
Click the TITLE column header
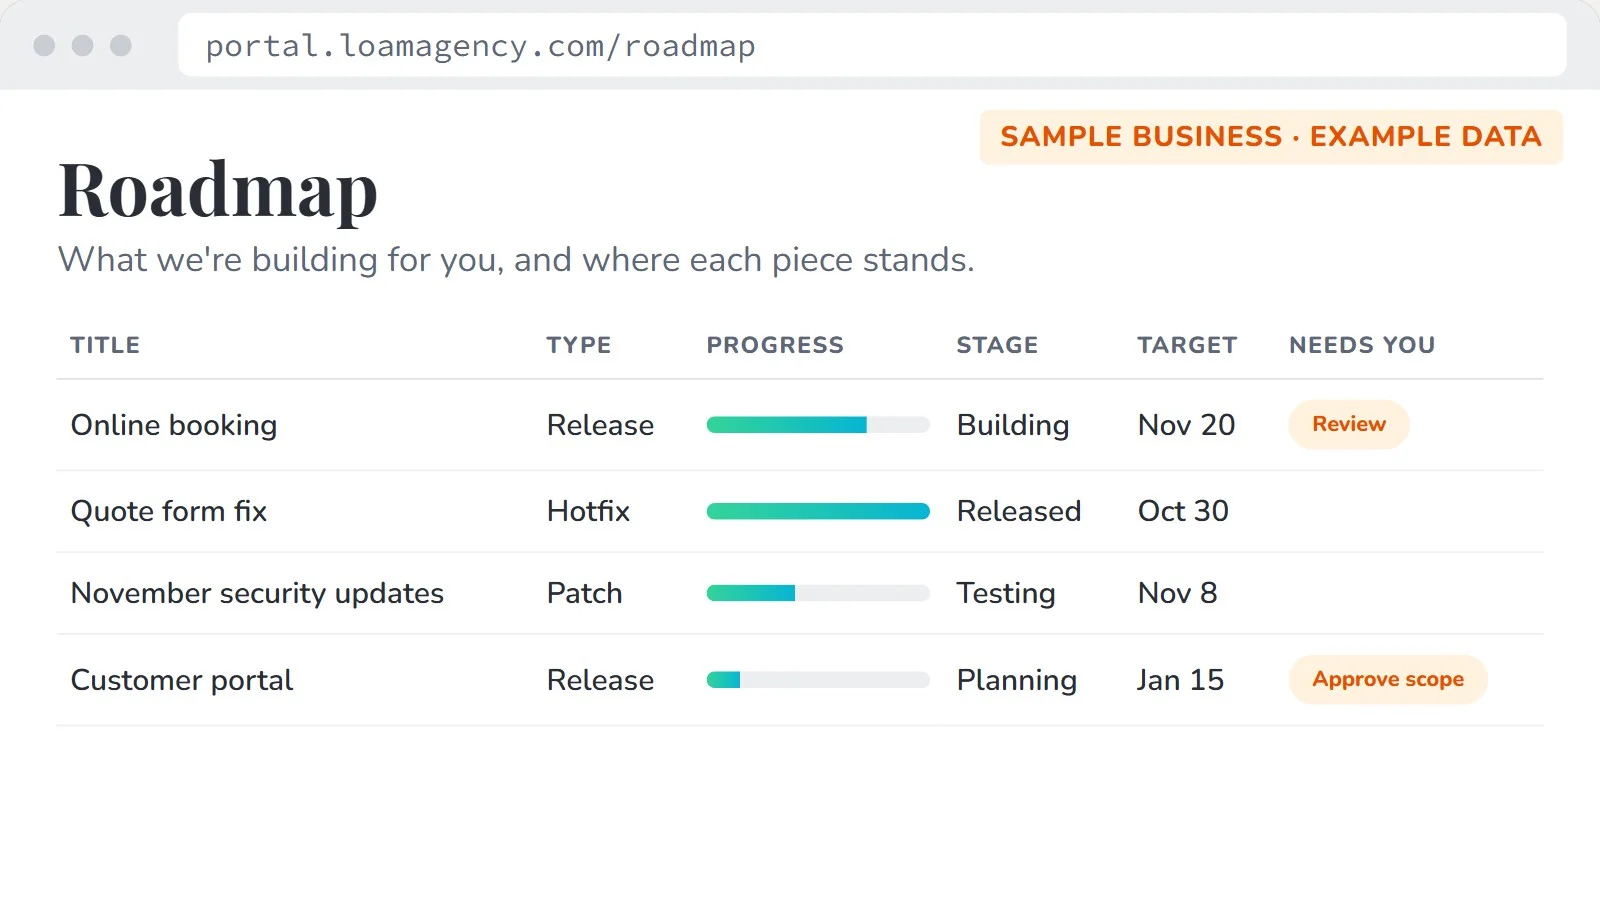pos(105,345)
